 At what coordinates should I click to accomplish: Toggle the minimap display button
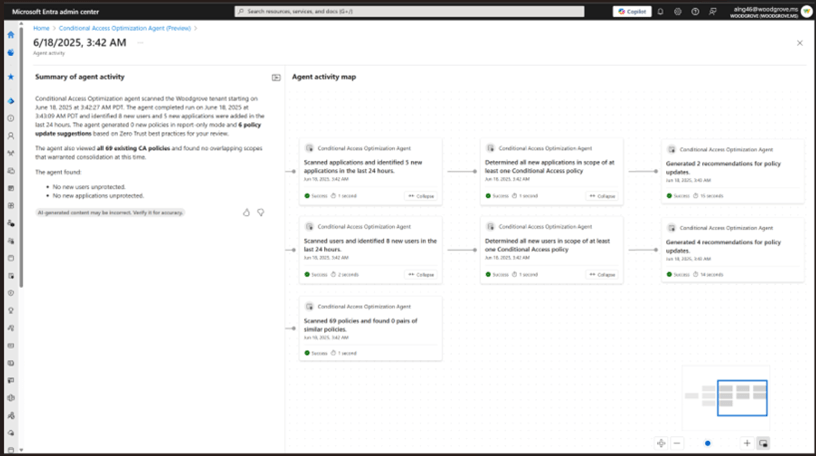(762, 442)
